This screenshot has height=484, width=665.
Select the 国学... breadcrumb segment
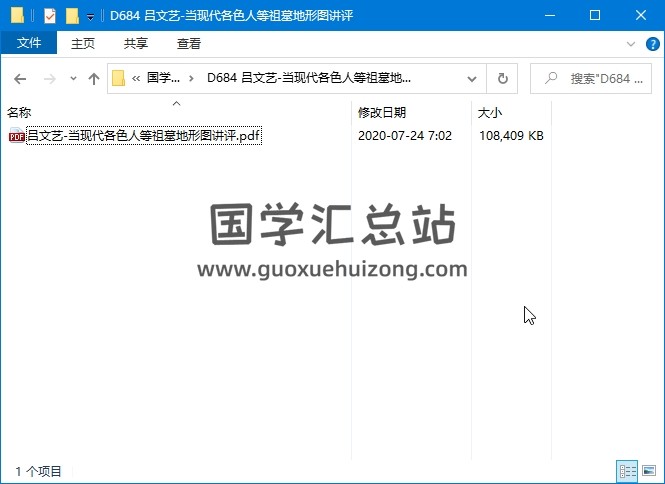(x=163, y=78)
